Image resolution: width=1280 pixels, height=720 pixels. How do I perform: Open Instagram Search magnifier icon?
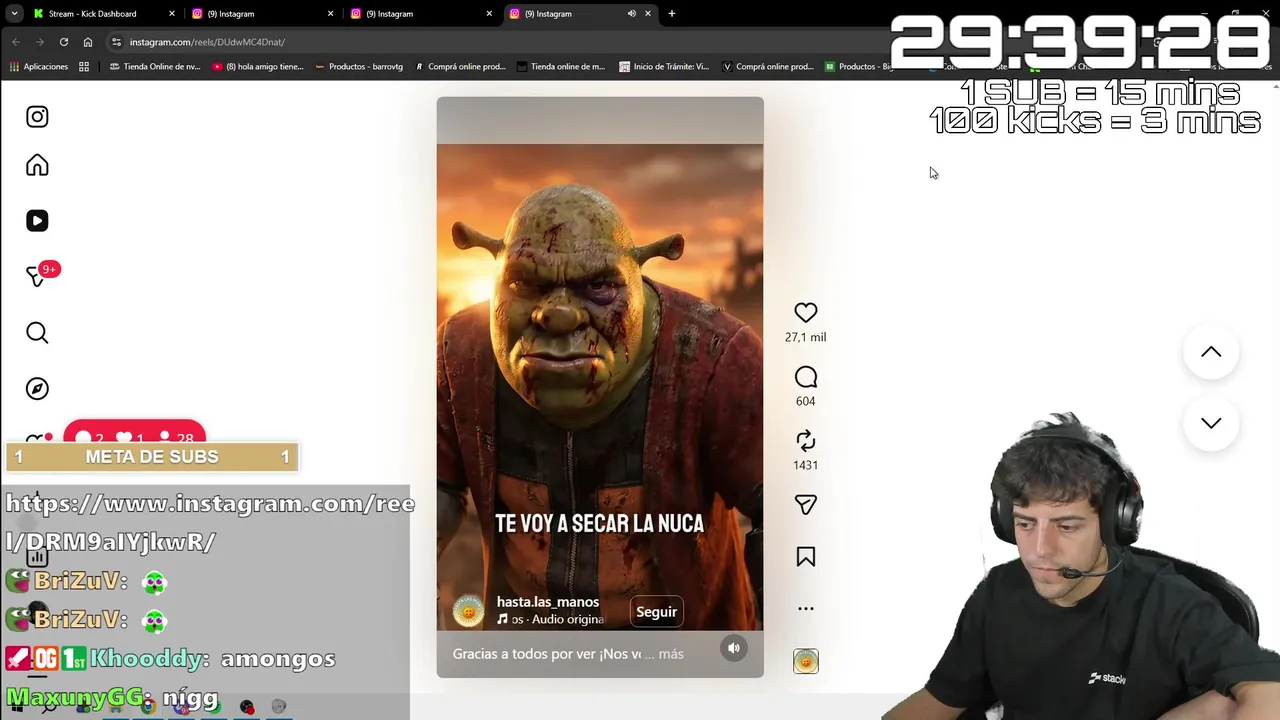click(x=37, y=333)
